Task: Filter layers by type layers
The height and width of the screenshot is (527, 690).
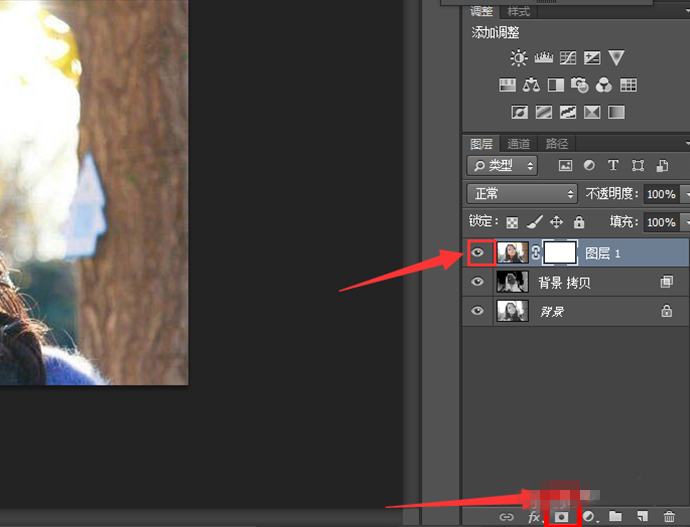Action: (613, 165)
